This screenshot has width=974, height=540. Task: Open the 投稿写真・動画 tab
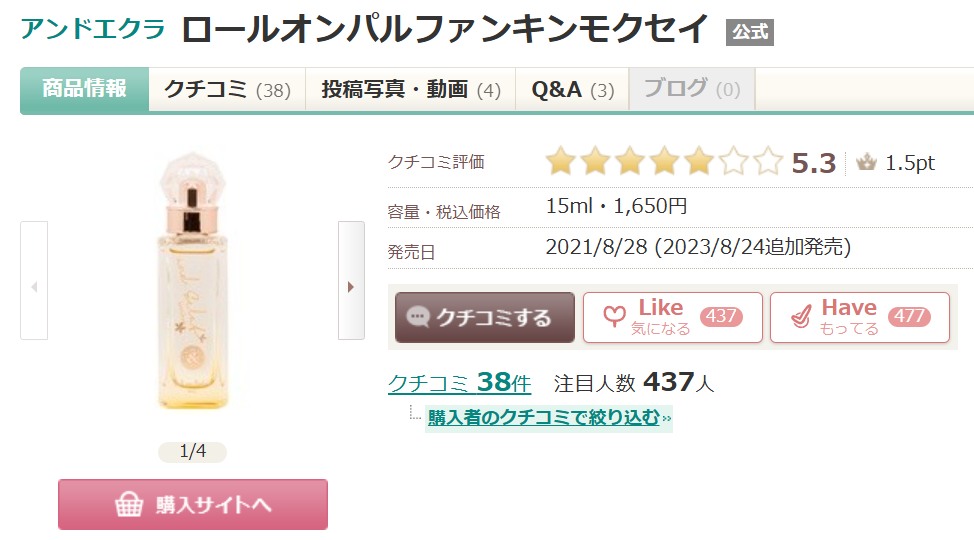(x=410, y=90)
